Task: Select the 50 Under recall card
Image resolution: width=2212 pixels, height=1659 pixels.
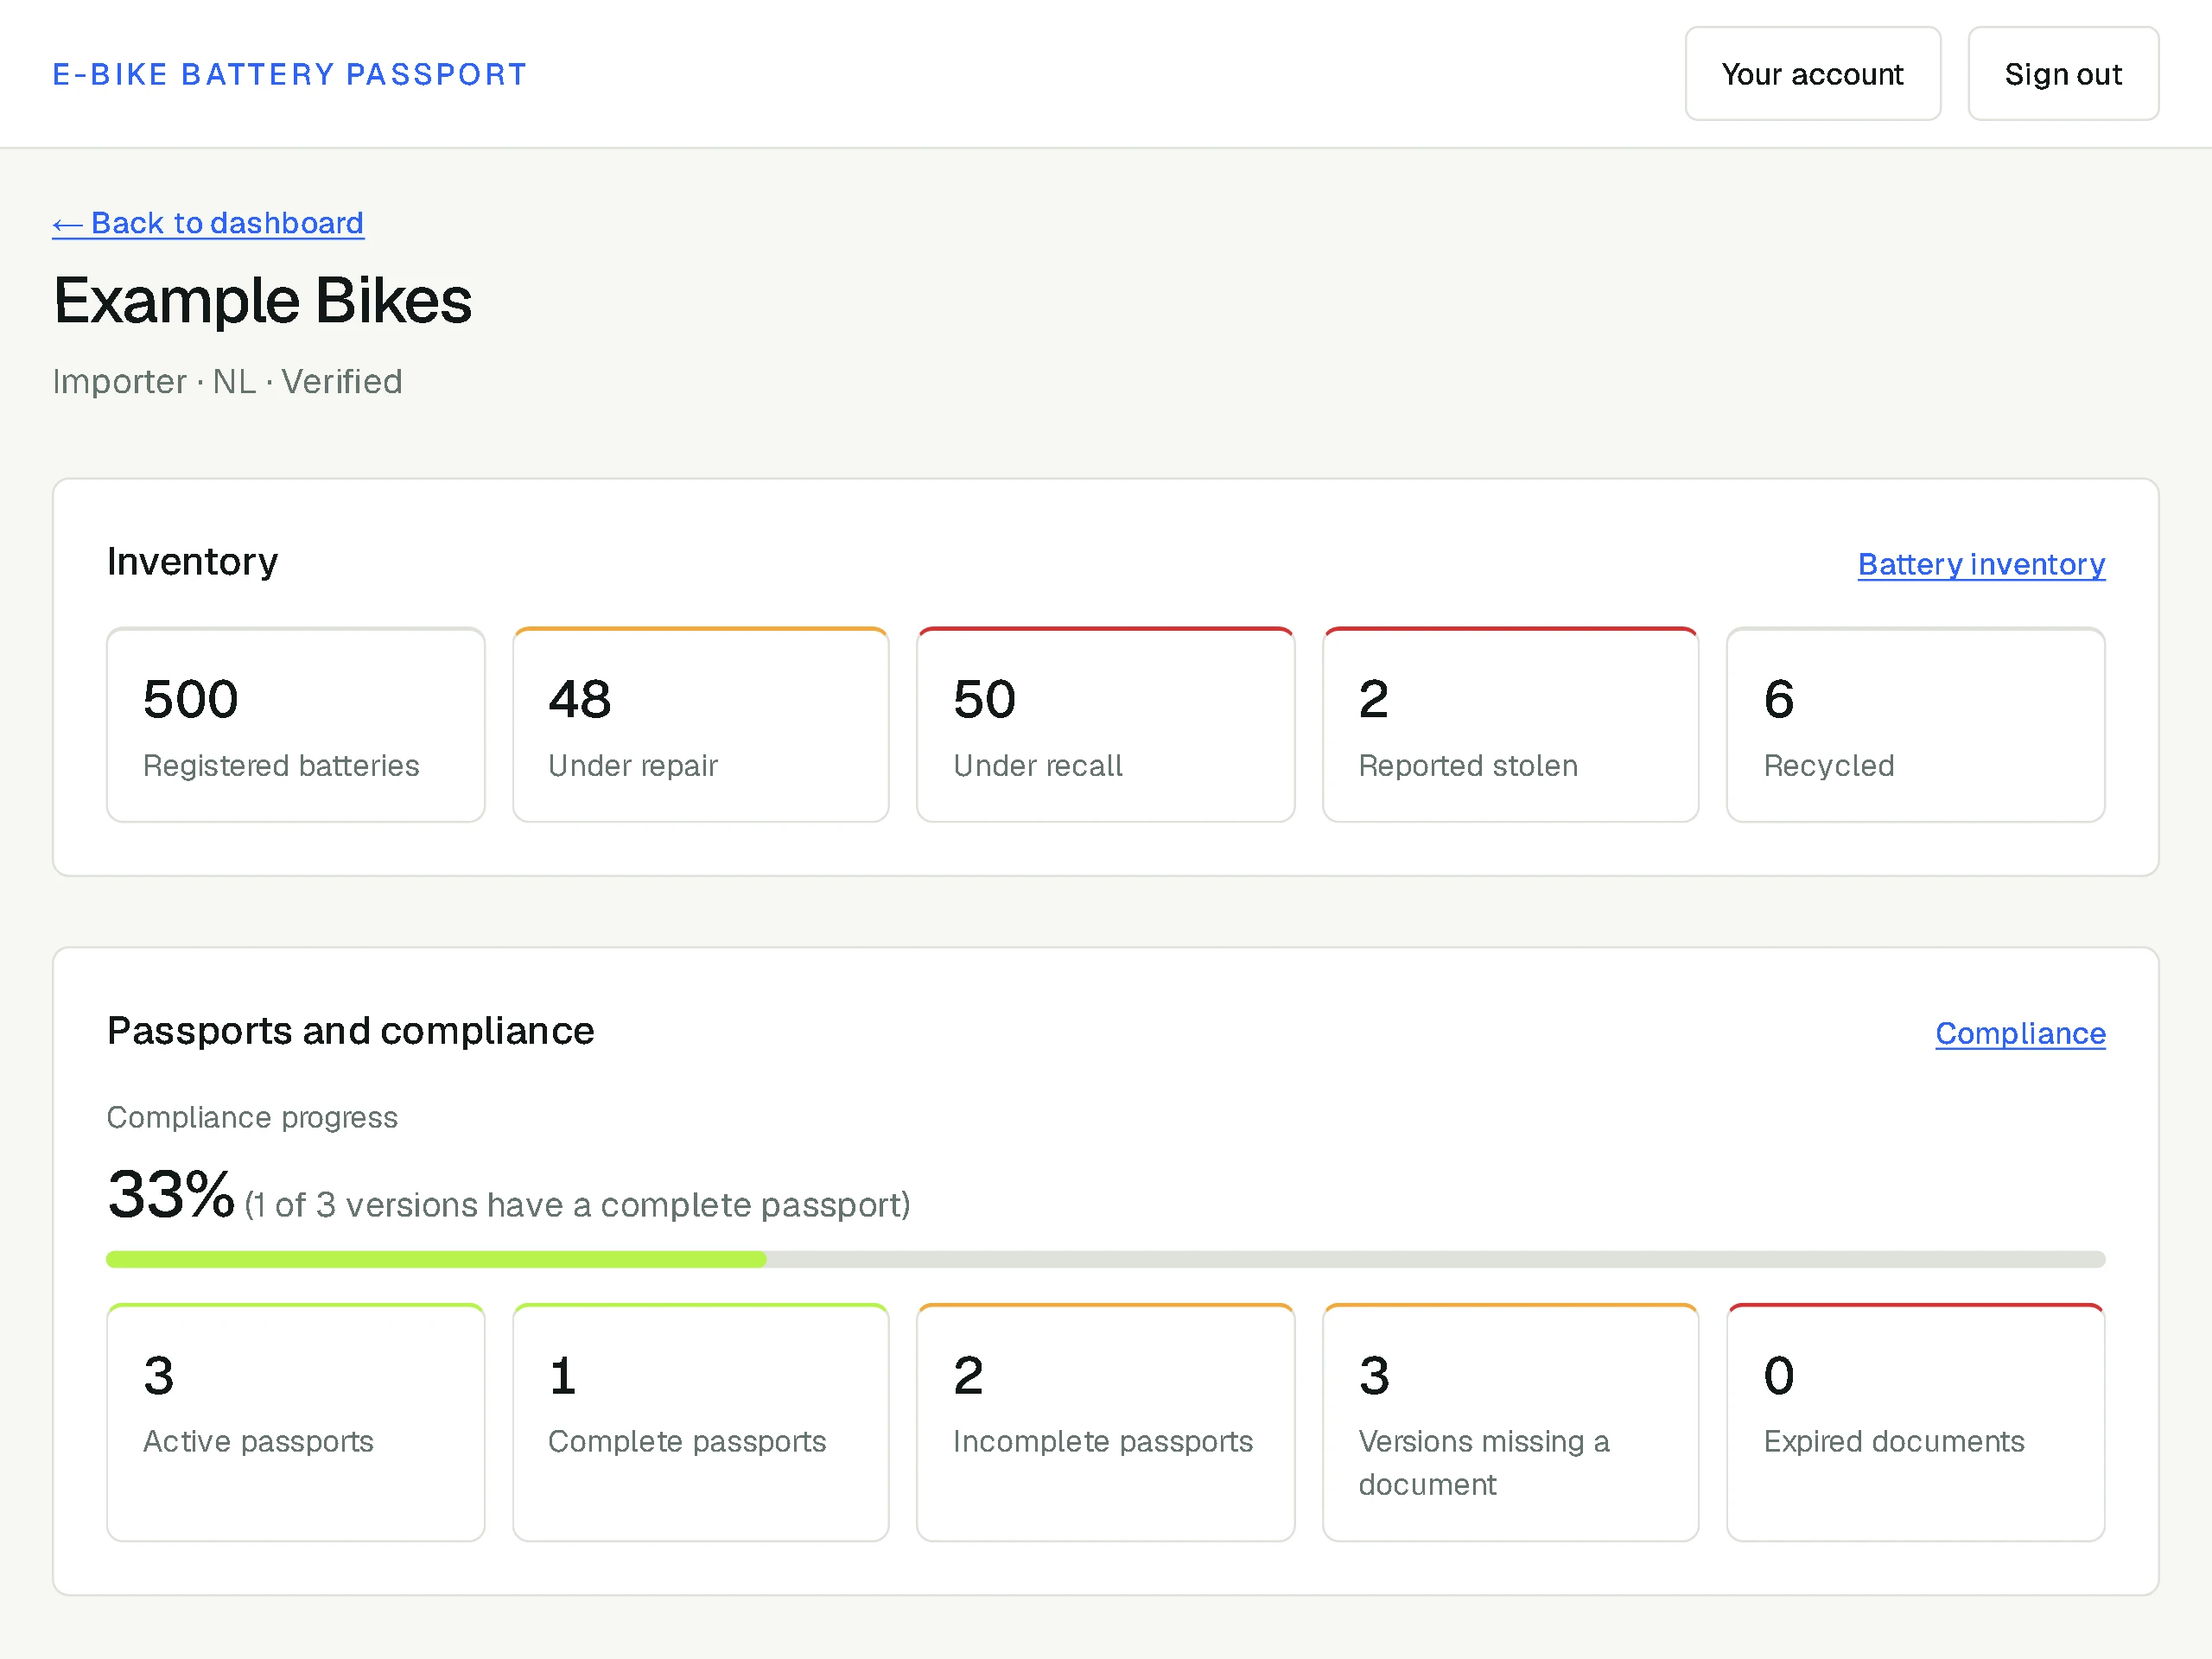Action: tap(1106, 725)
